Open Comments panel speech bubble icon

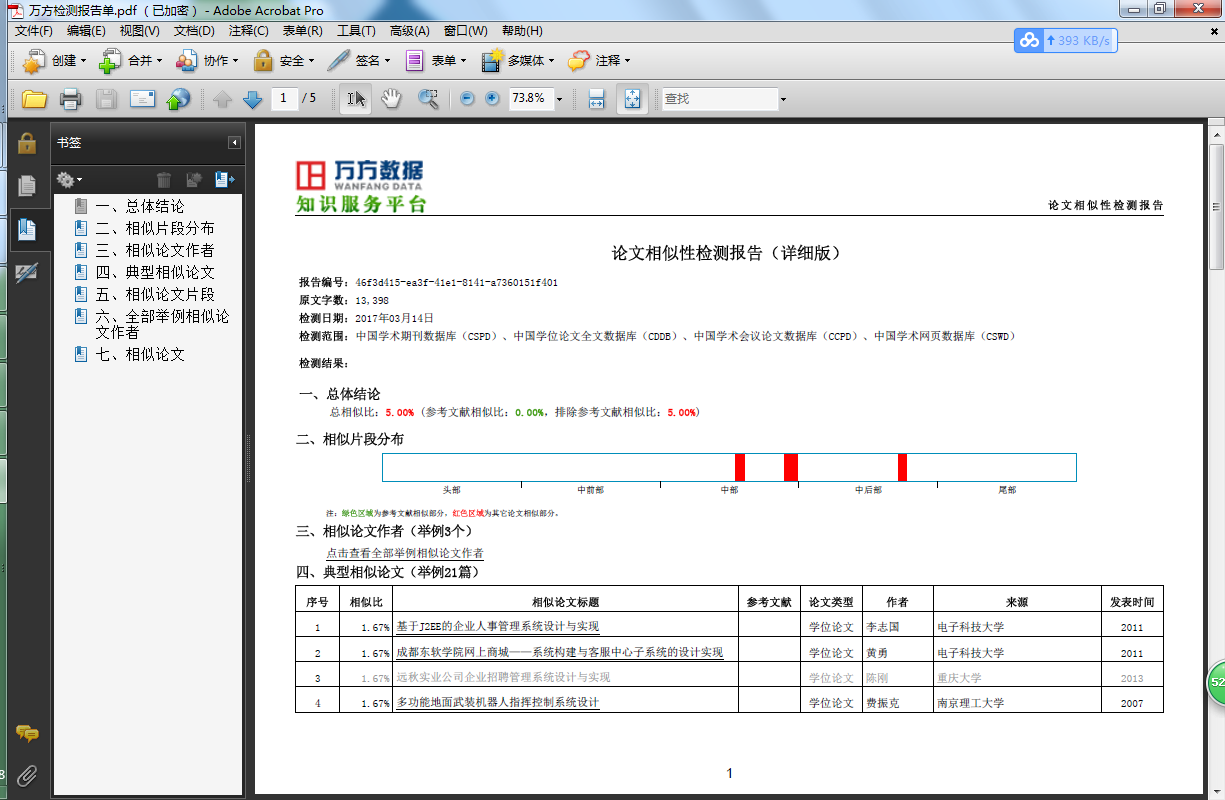coord(27,734)
